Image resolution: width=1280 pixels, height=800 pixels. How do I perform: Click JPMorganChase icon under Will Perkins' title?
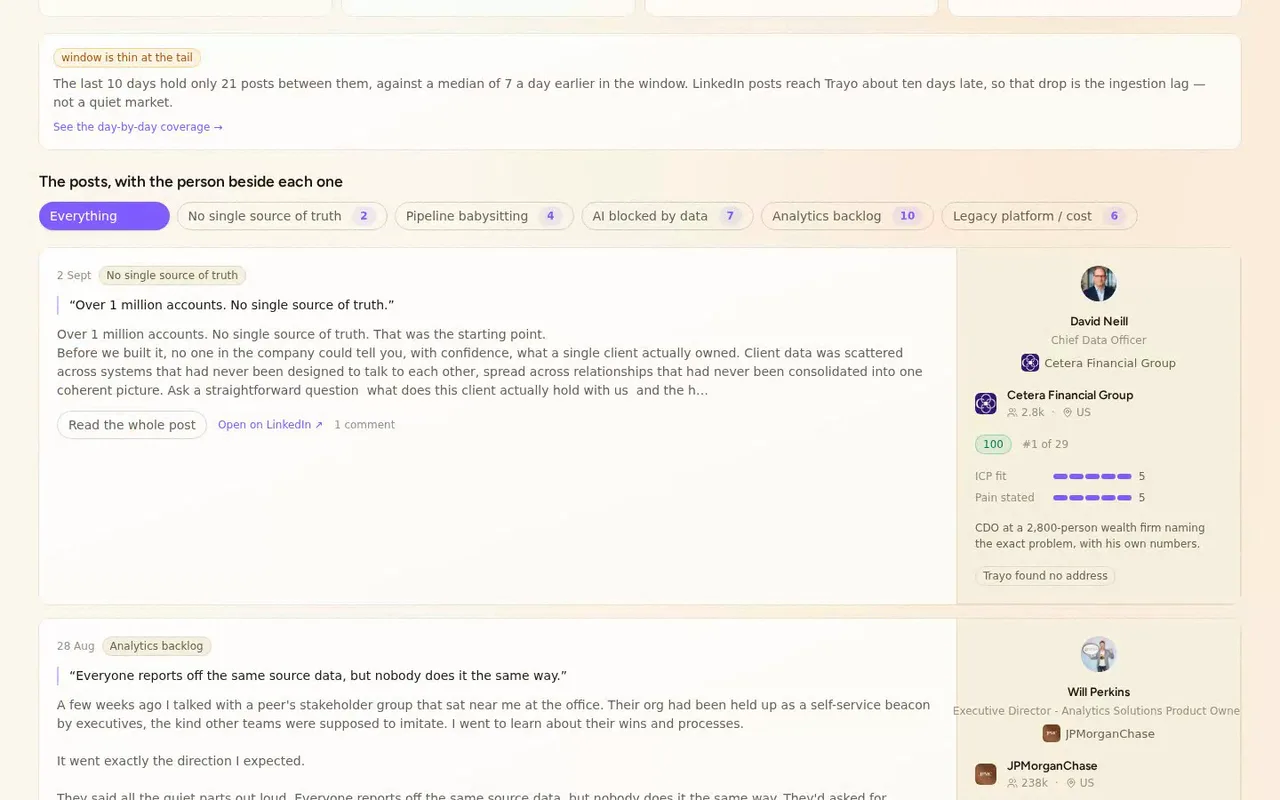click(1052, 734)
